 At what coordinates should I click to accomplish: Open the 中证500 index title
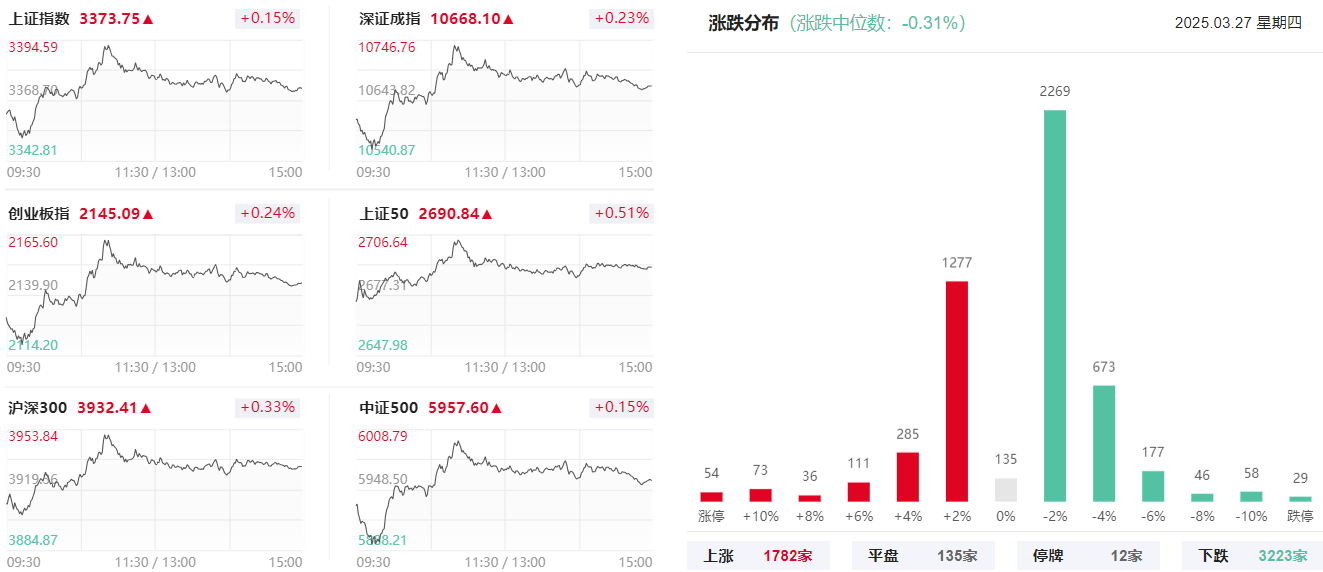[390, 408]
